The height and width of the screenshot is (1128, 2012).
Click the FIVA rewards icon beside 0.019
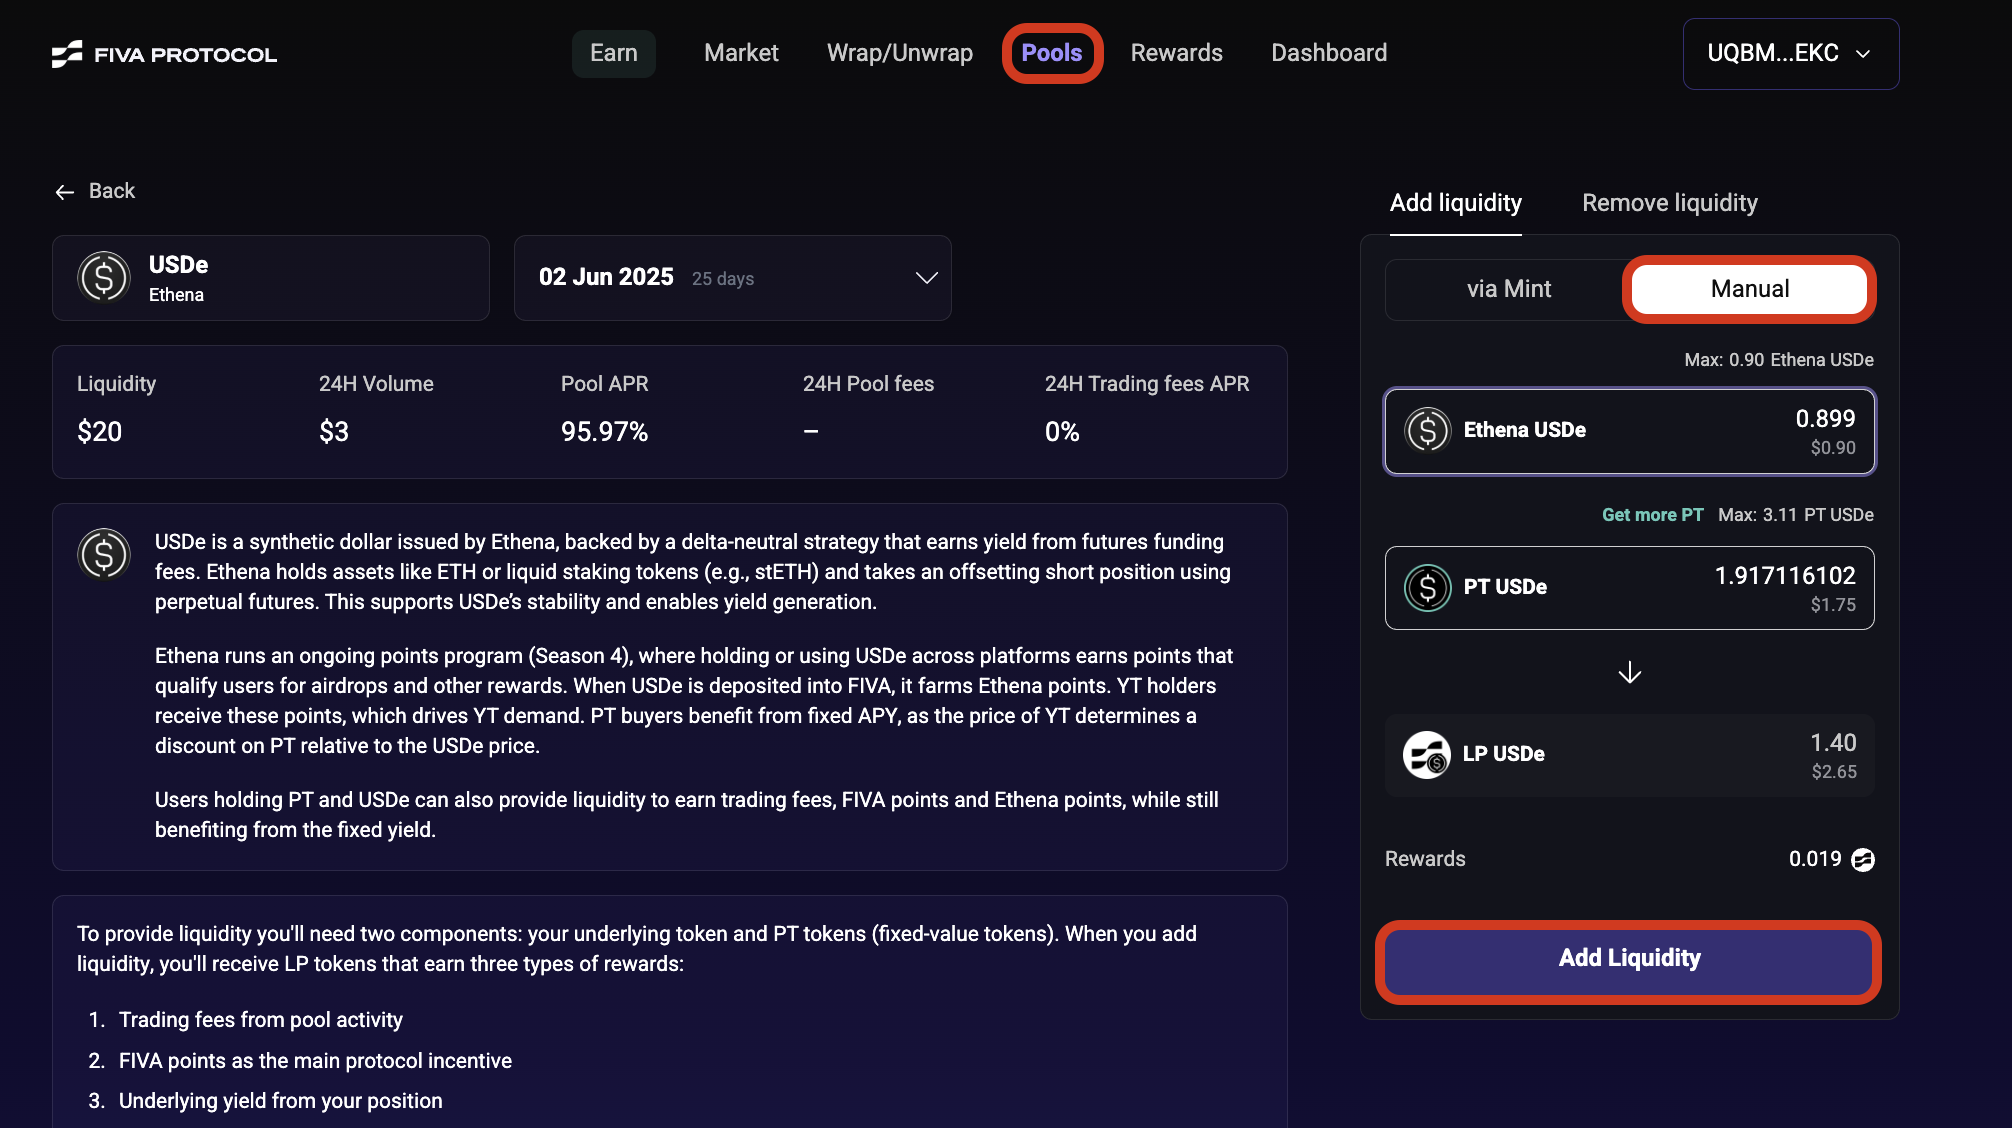[1862, 860]
